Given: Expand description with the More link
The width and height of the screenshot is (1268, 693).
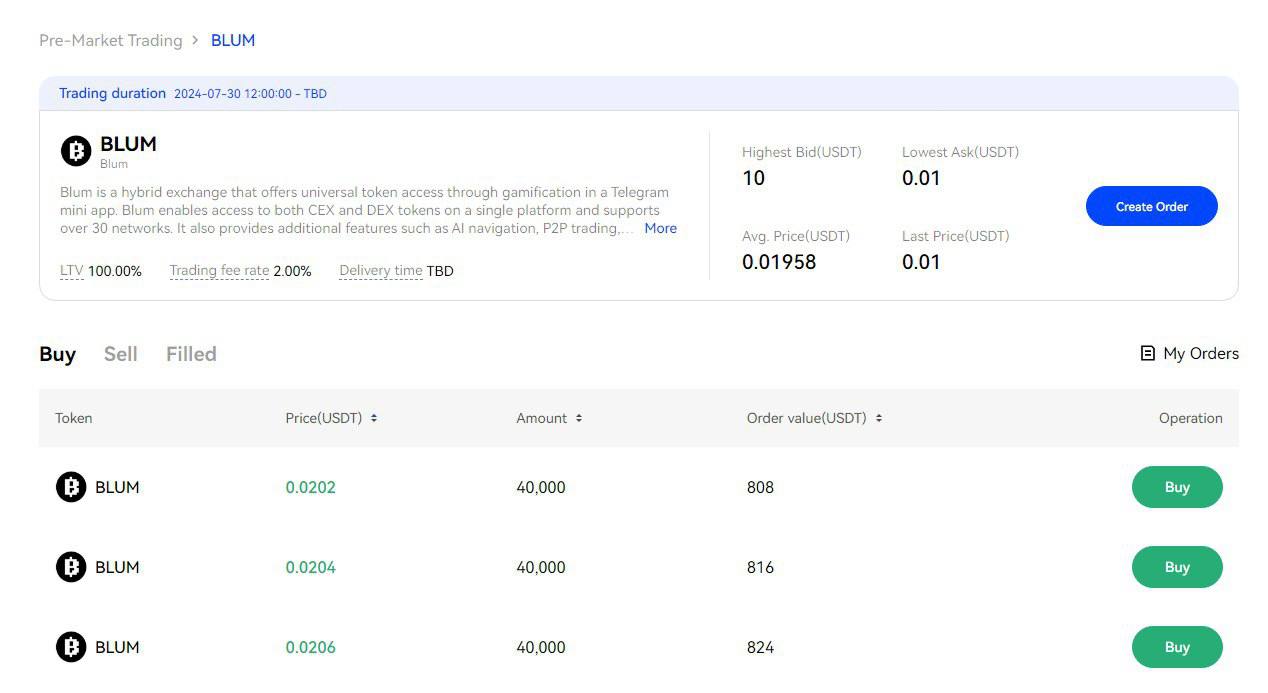Looking at the screenshot, I should (660, 228).
